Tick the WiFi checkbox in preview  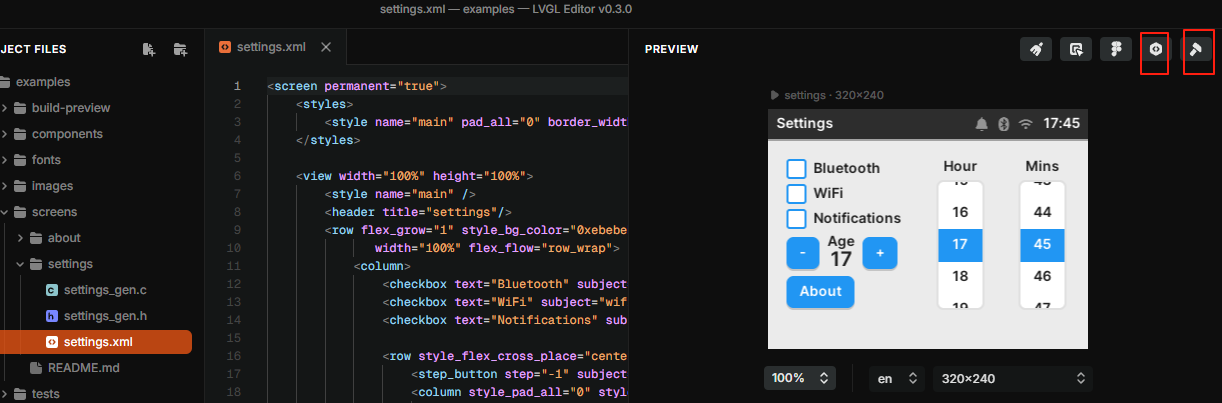pos(796,193)
